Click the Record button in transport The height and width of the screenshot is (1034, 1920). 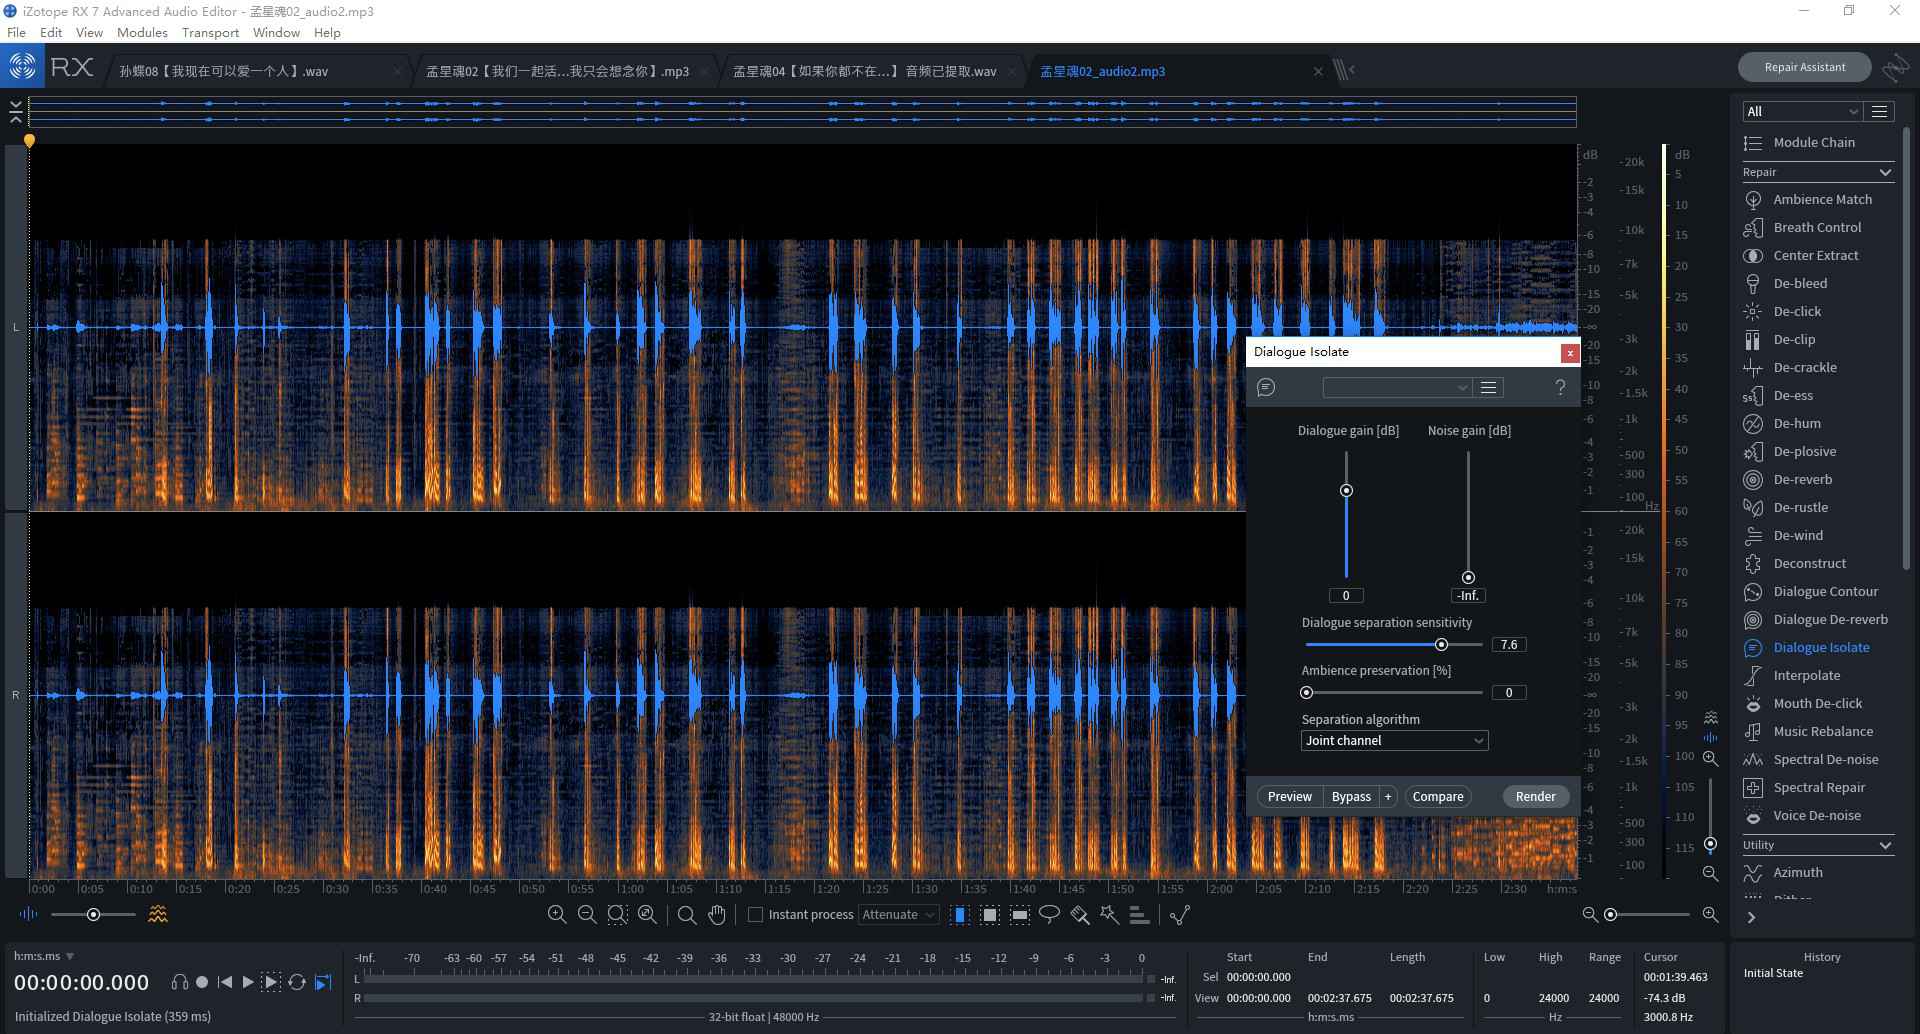[202, 982]
